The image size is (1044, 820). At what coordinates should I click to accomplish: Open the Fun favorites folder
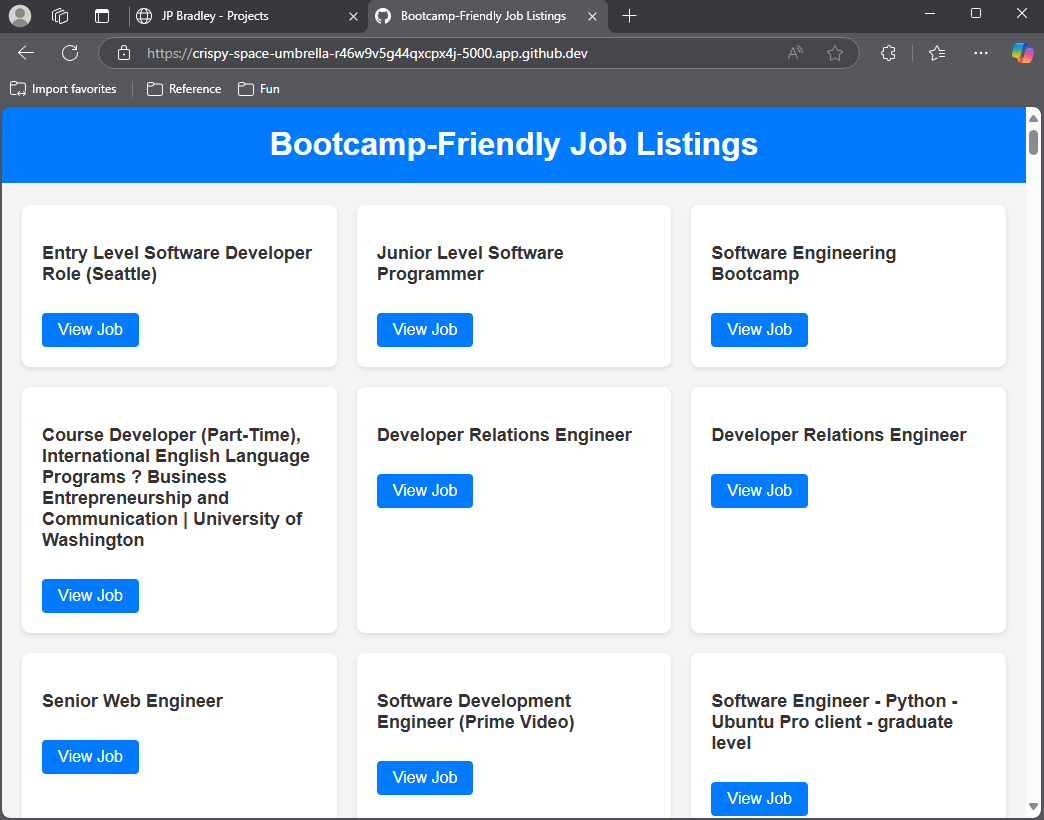click(x=259, y=89)
